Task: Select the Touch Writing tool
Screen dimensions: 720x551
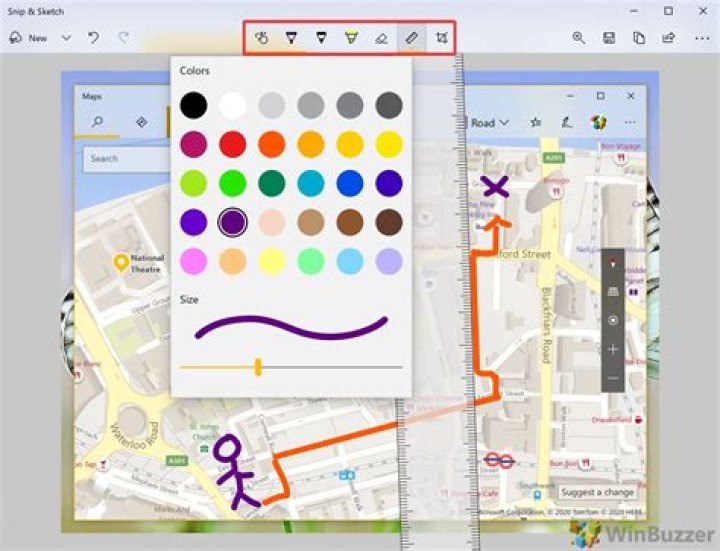Action: [x=261, y=38]
